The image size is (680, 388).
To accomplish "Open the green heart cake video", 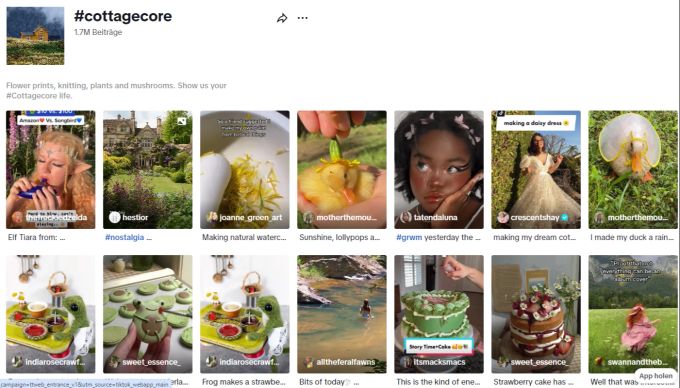I will [439, 314].
